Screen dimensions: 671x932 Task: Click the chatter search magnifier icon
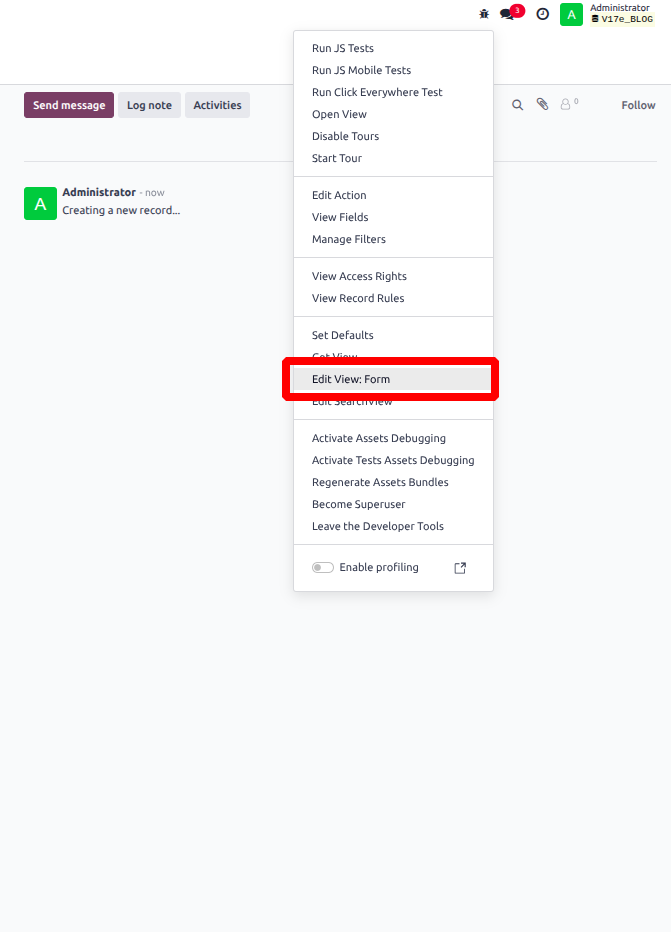coord(518,105)
